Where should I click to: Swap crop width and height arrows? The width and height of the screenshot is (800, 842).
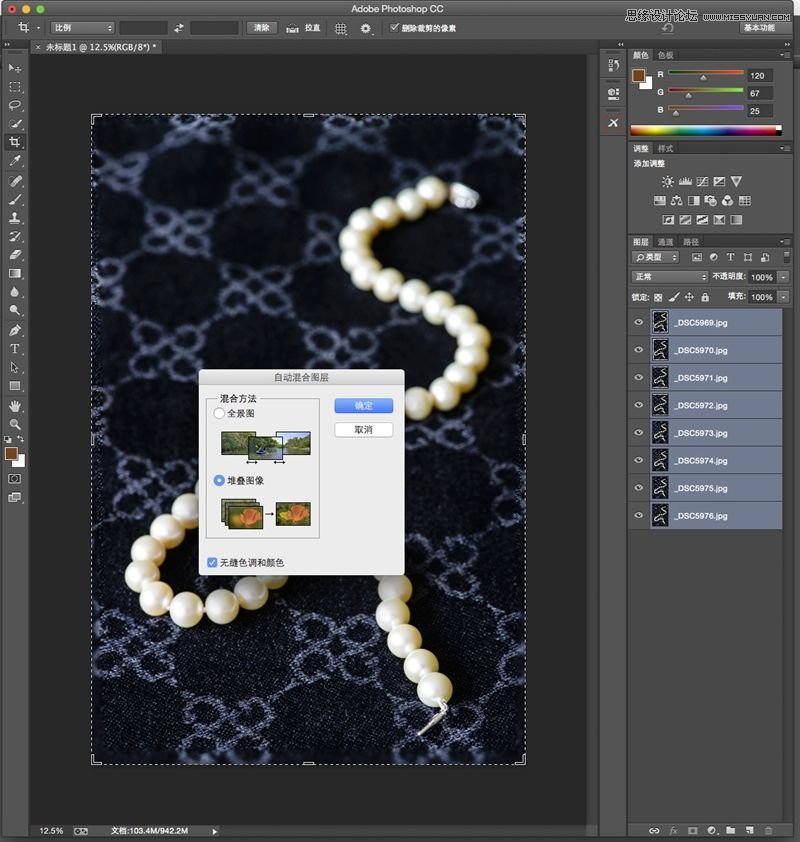tap(179, 28)
